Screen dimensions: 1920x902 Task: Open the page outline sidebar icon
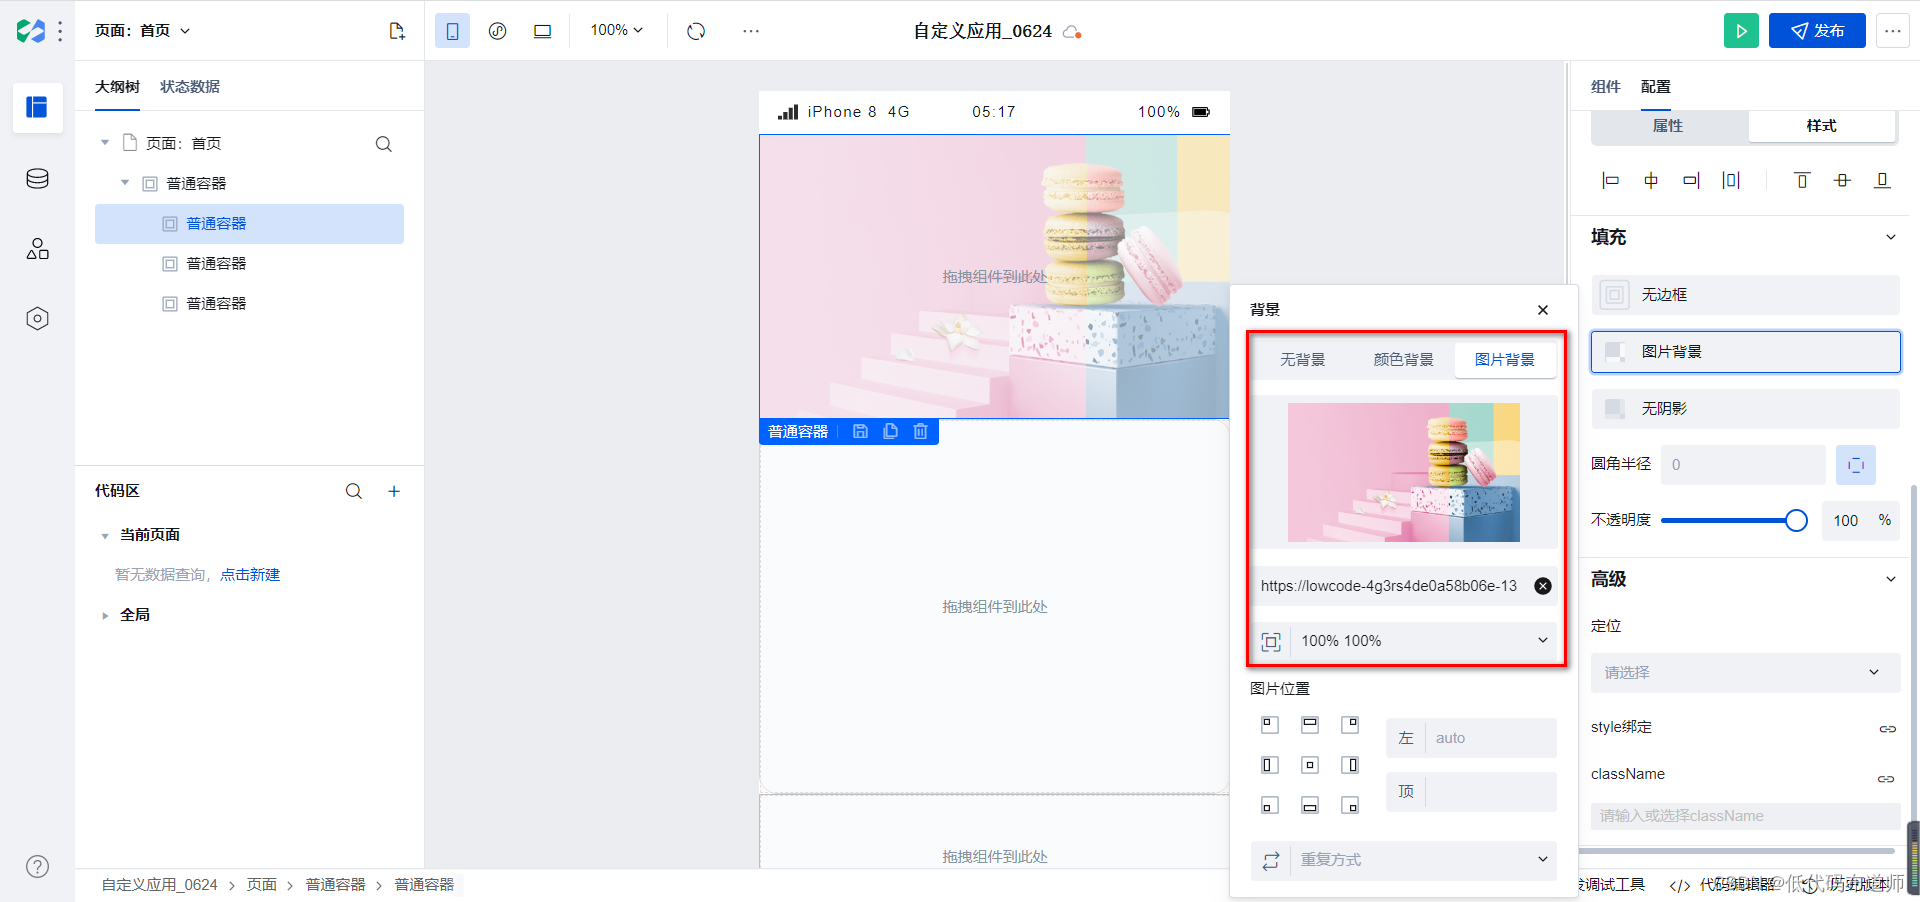38,107
